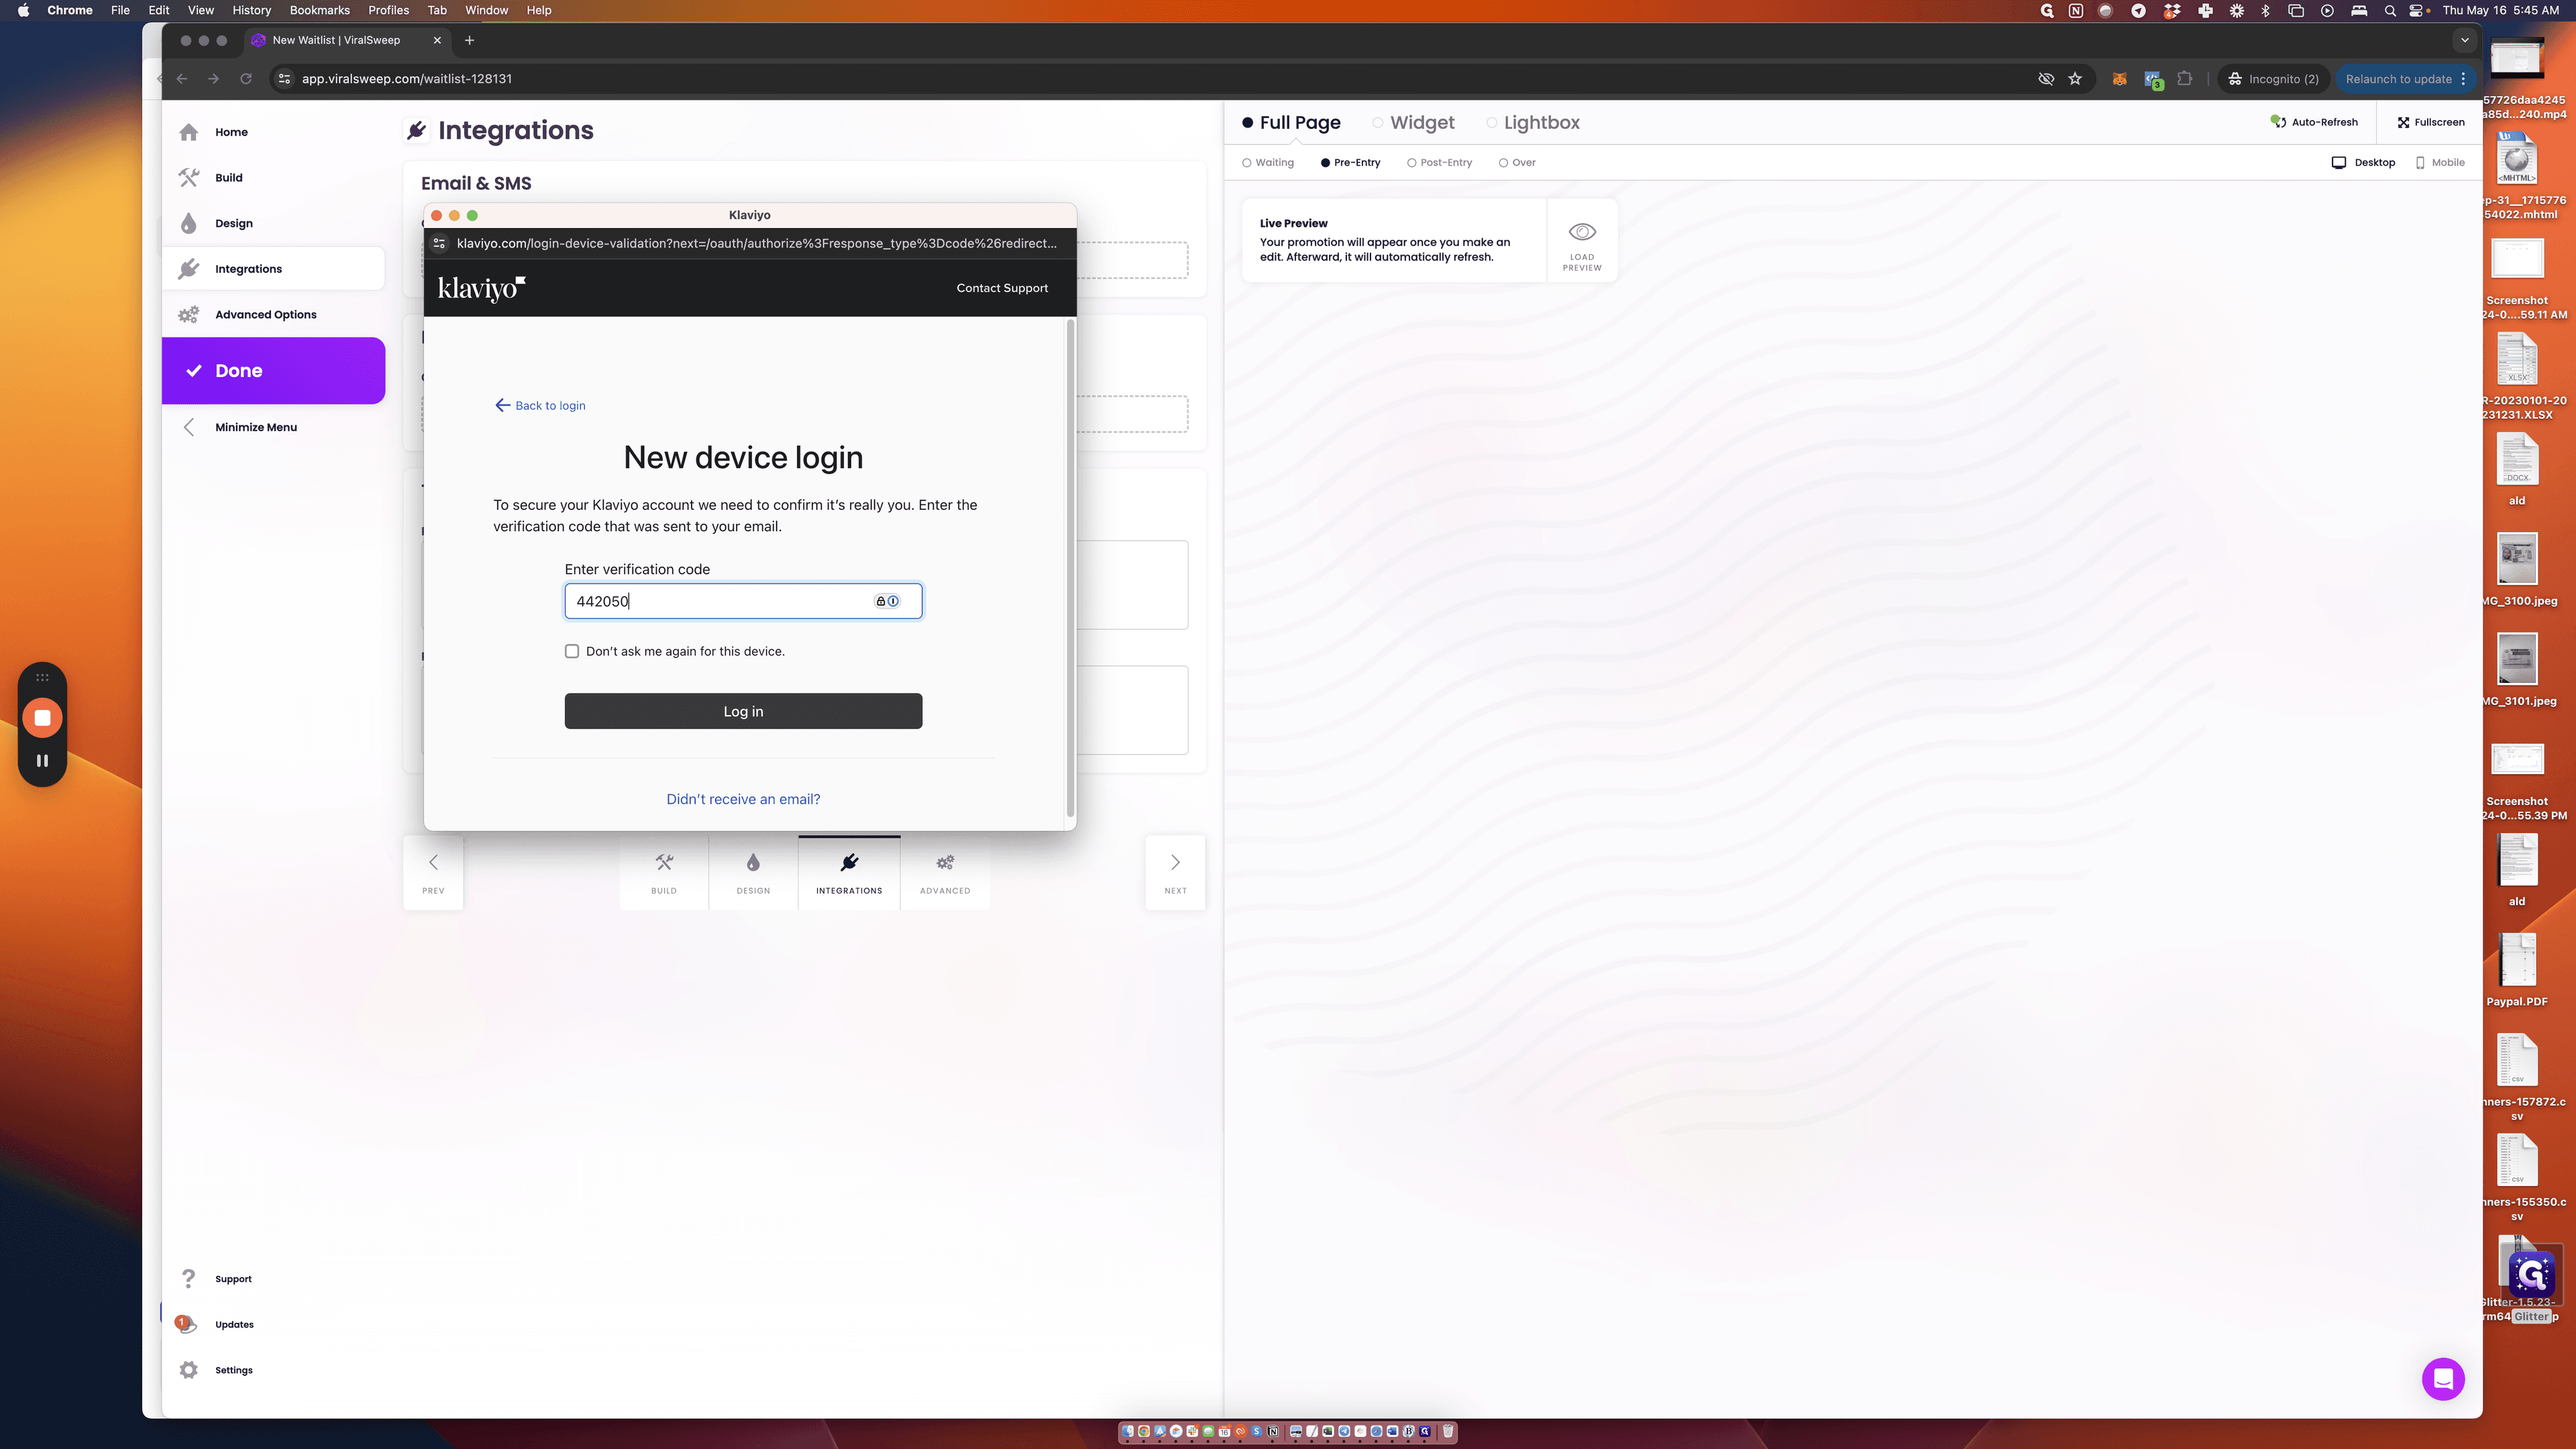Switch preview to Mobile view
Viewport: 2576px width, 1449px height.
tap(2440, 162)
